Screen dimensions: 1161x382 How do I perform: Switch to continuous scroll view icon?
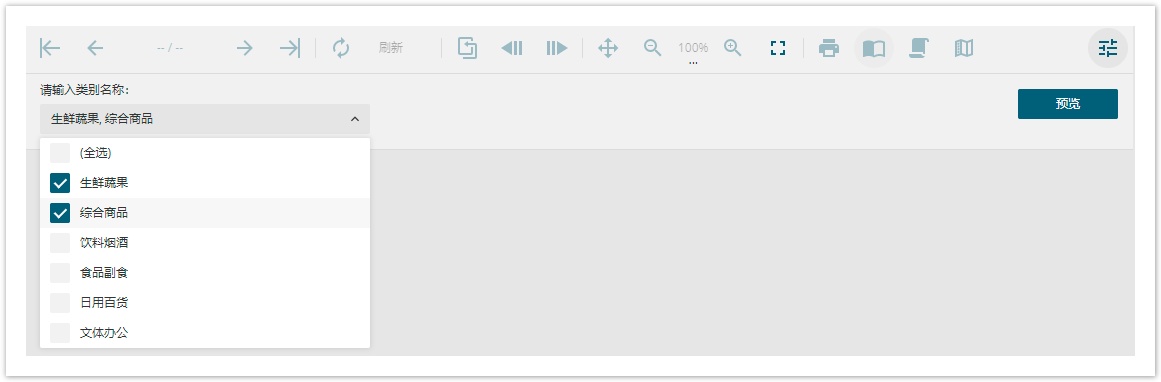[x=919, y=48]
